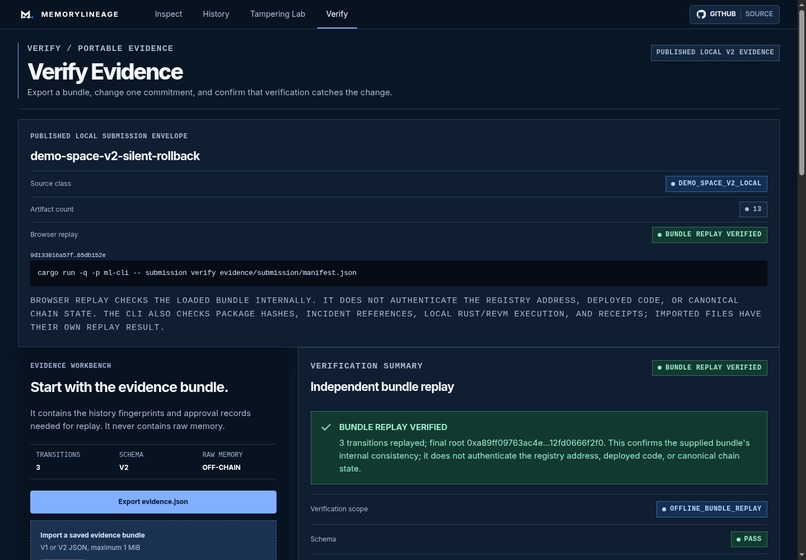Click the cargo run command code block
The width and height of the screenshot is (806, 560).
click(398, 273)
